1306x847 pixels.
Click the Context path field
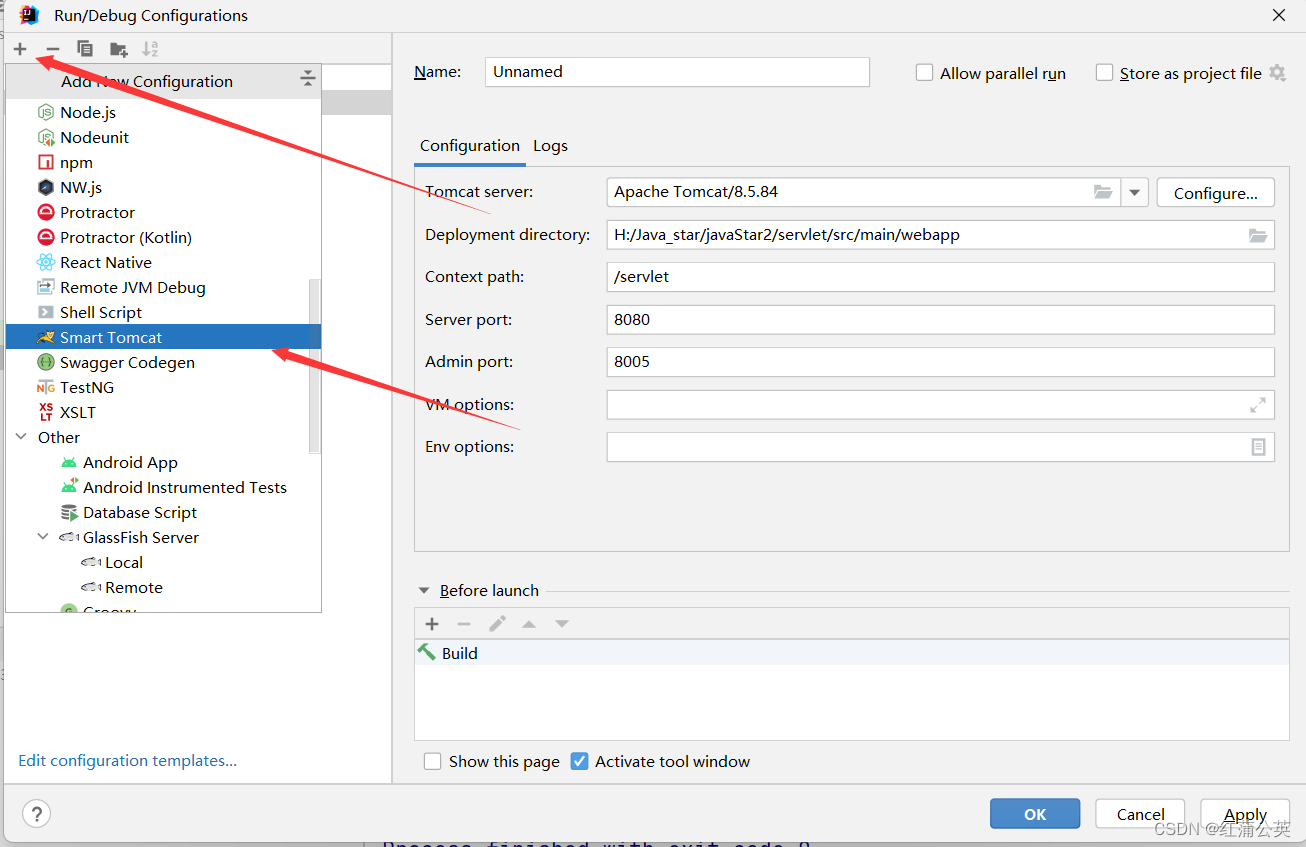point(940,277)
